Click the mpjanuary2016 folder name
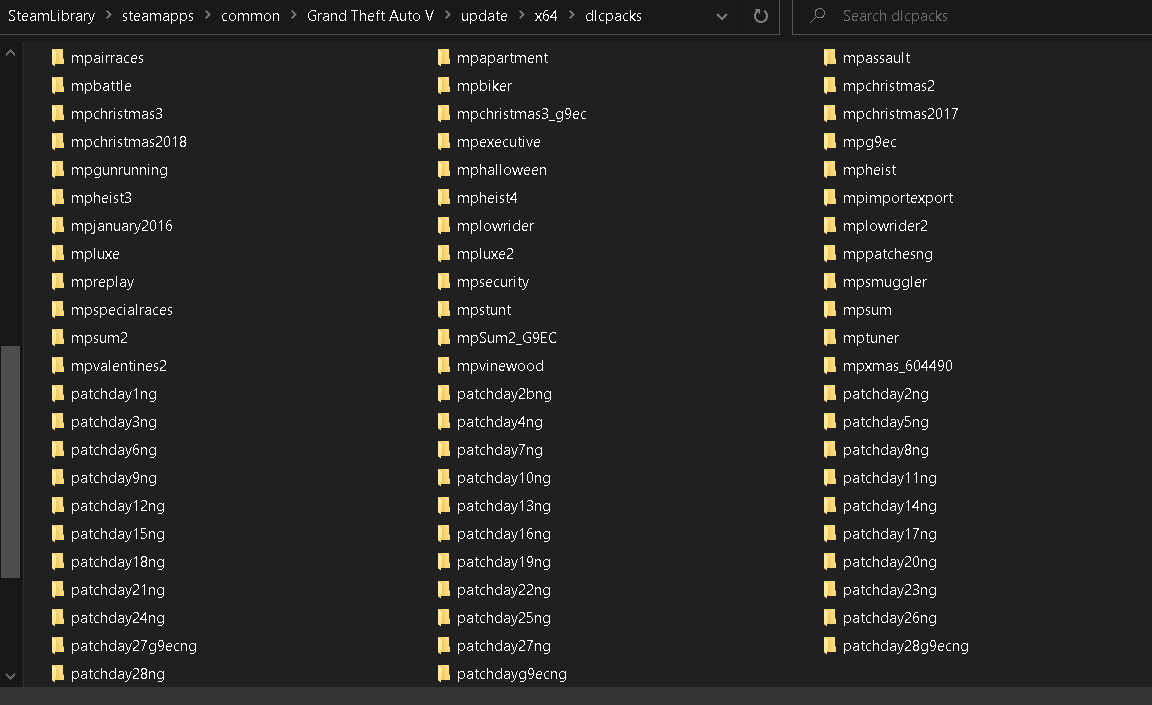The image size is (1152, 705). coord(121,225)
